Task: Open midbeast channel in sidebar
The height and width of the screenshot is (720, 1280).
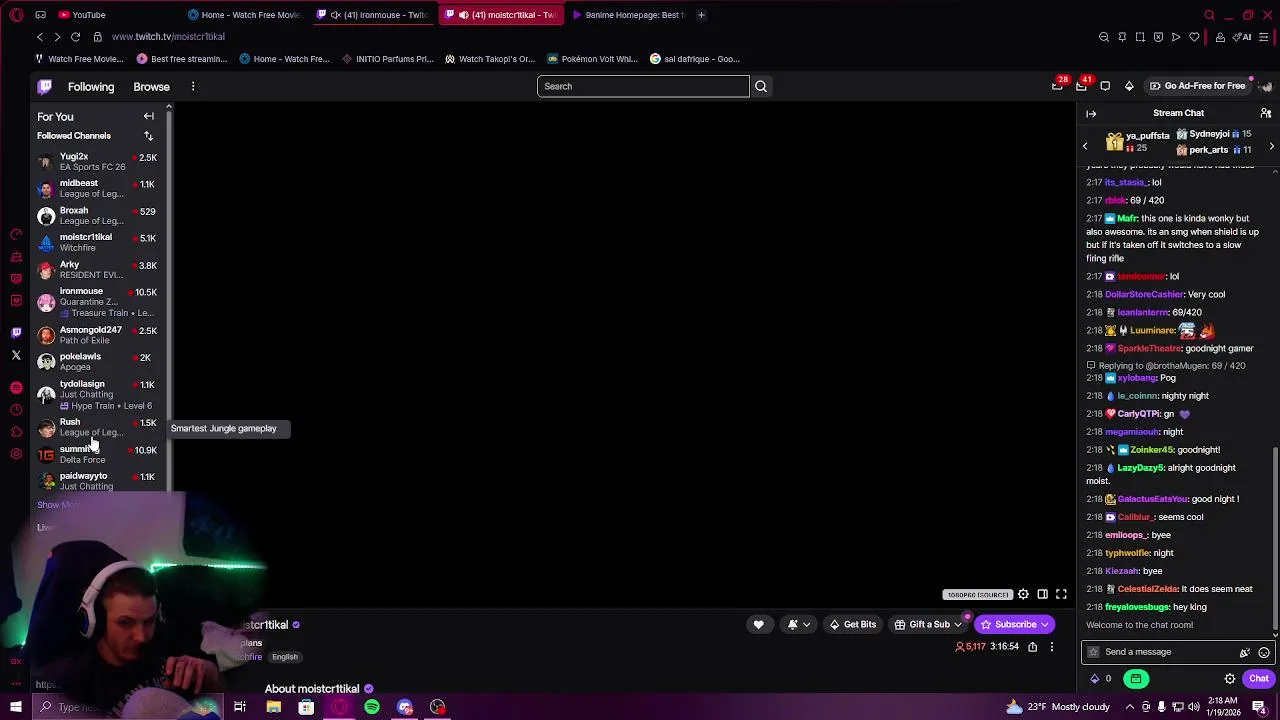Action: pos(97,189)
